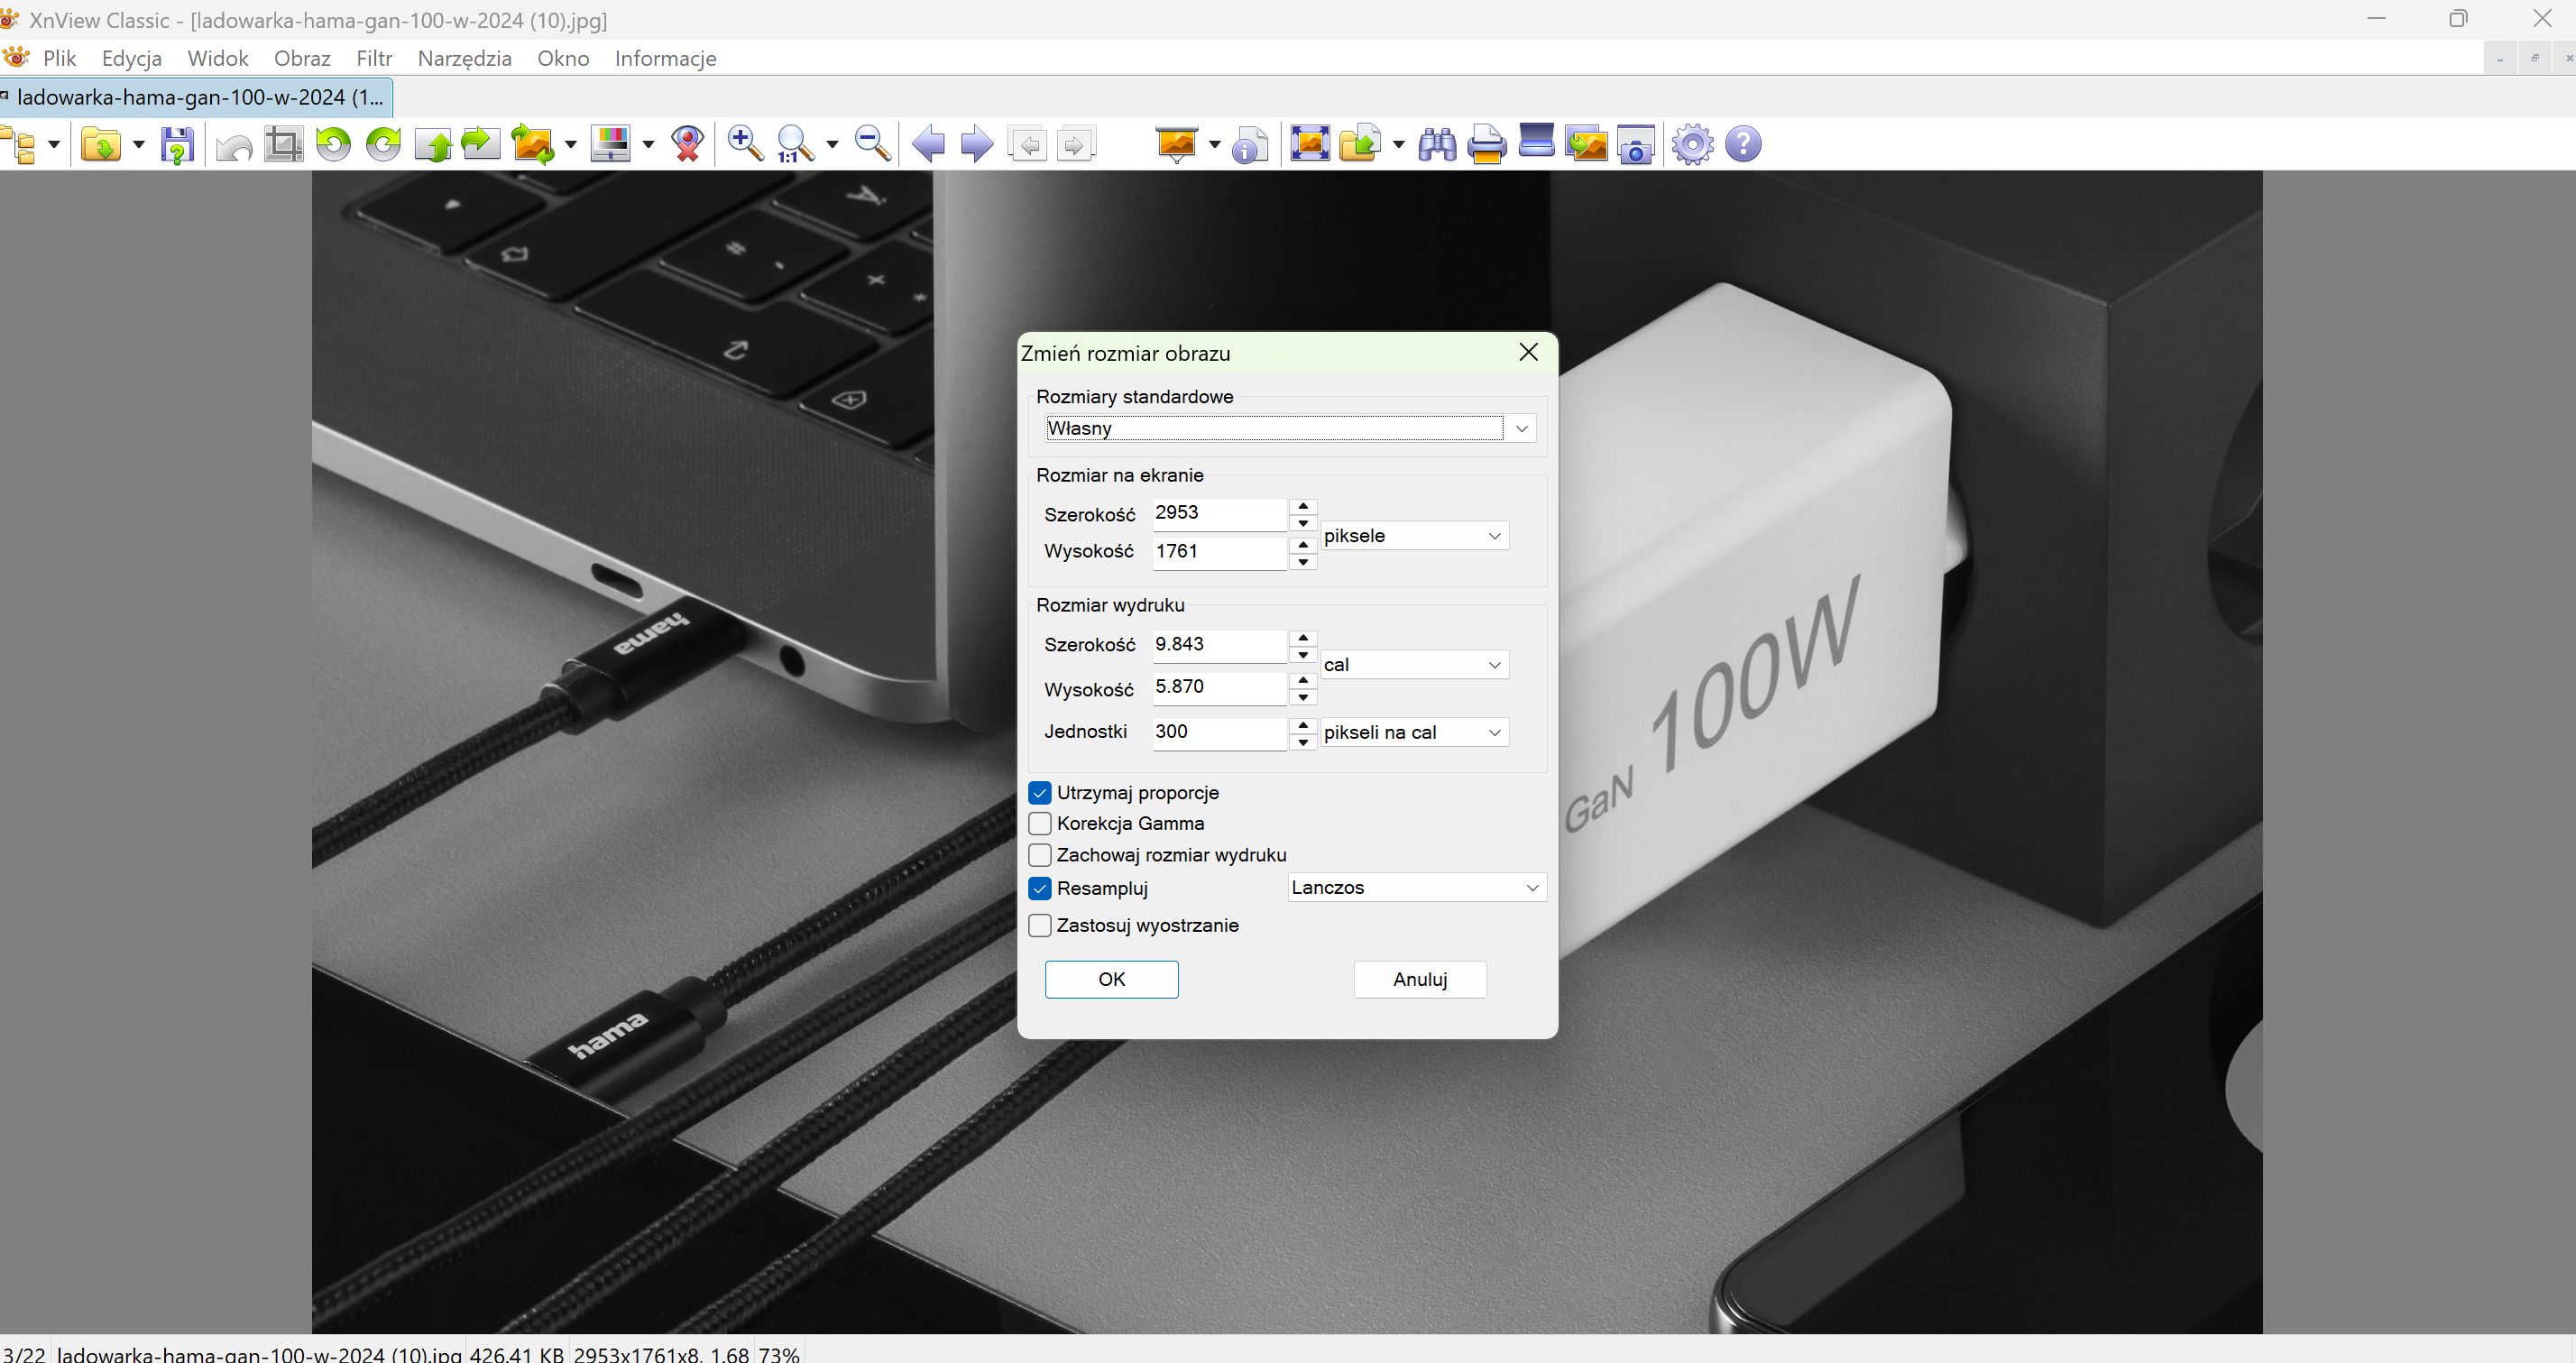Close the Zmień rozmiar obrazu dialog
This screenshot has height=1363, width=2576.
point(1528,352)
